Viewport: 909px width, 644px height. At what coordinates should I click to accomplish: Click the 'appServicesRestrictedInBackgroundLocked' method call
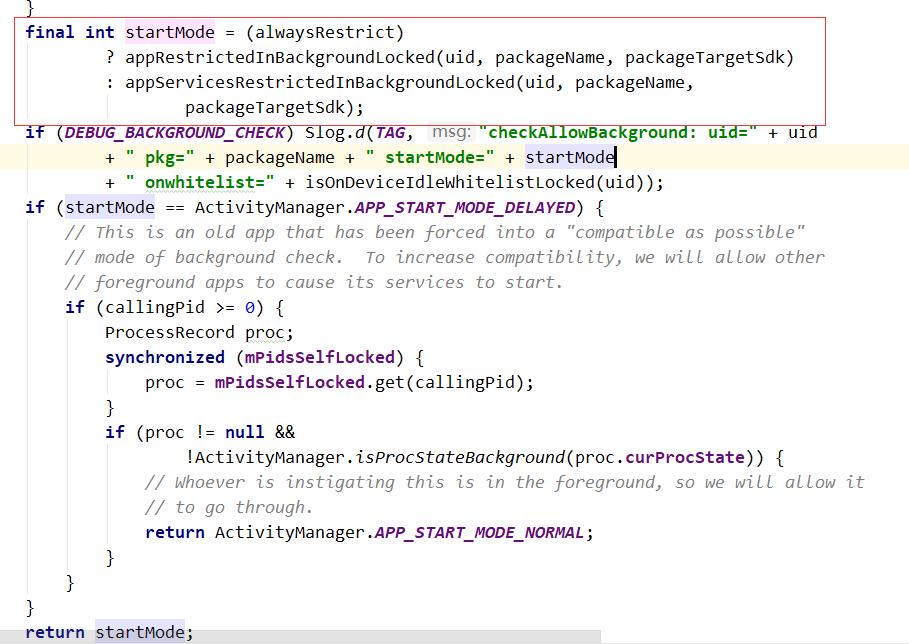[x=320, y=82]
